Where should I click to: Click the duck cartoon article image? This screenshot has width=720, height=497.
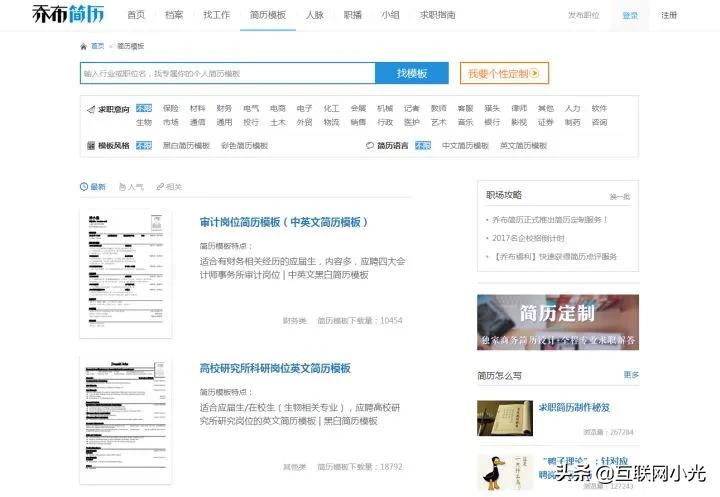pos(504,471)
